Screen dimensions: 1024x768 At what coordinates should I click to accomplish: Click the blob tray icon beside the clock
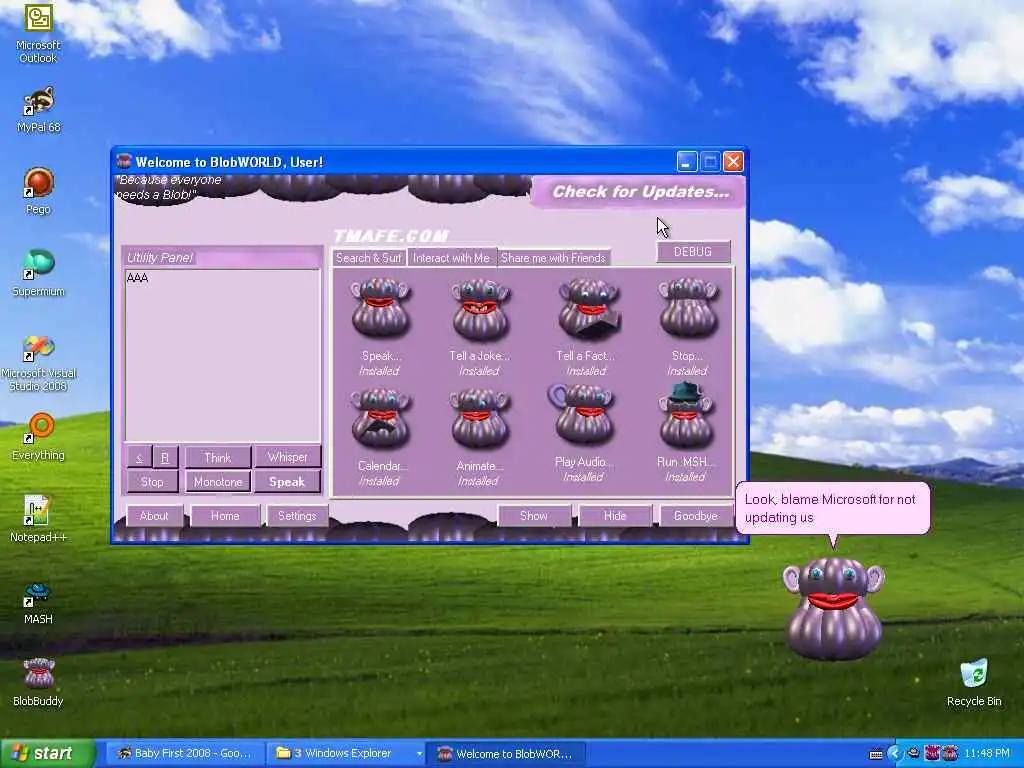[x=950, y=754]
